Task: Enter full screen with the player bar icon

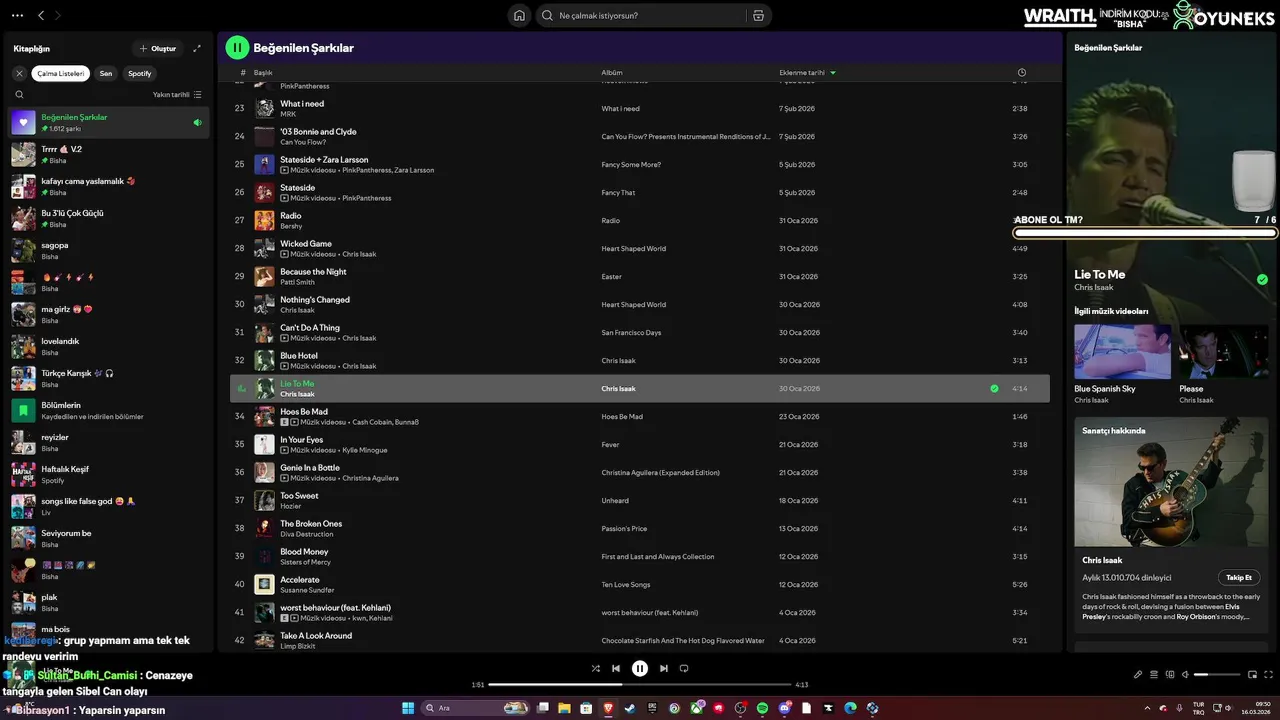Action: [x=1269, y=674]
